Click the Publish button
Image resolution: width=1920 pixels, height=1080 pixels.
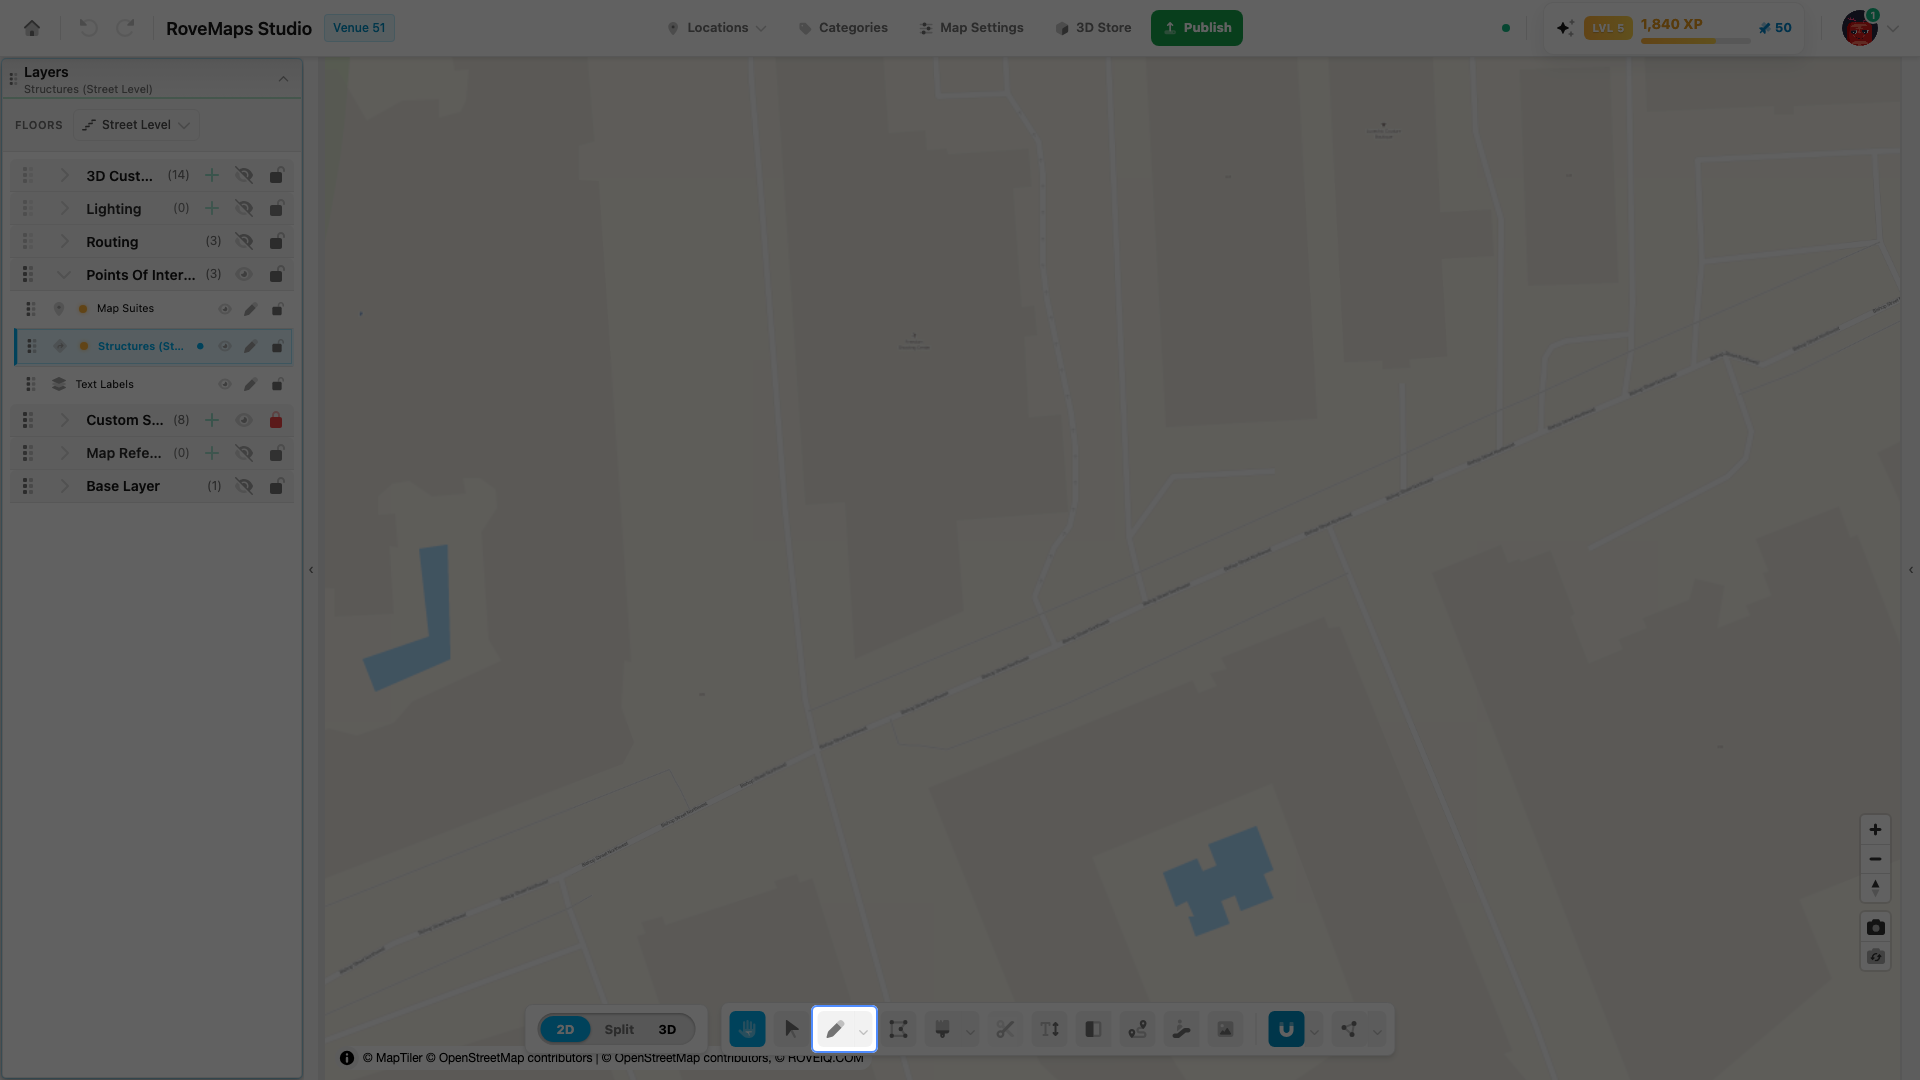tap(1197, 28)
